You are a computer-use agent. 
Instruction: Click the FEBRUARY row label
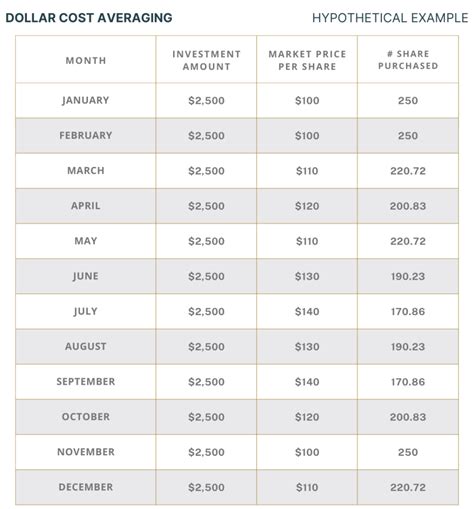tap(86, 135)
